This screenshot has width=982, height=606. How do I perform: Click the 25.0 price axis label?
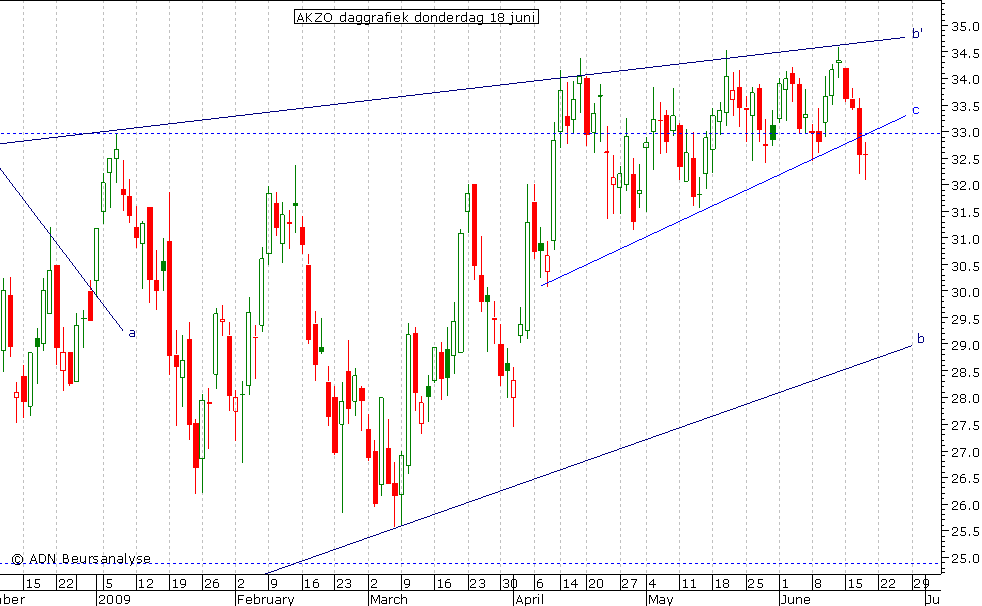coord(965,558)
